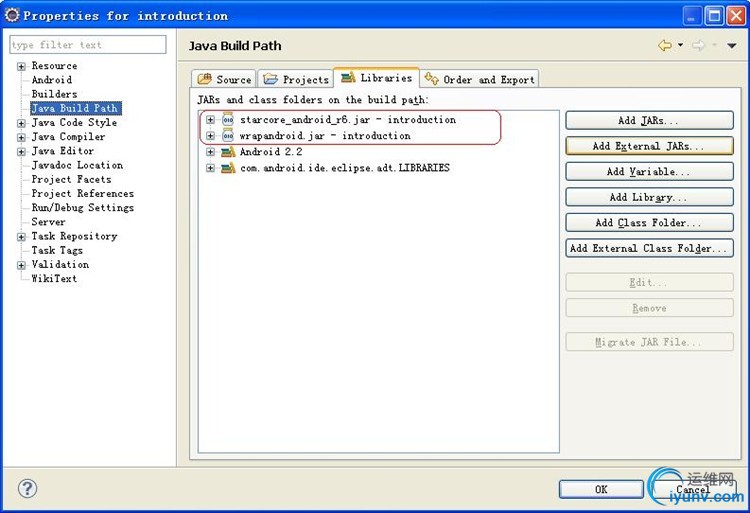Select wrapandroid.jar - introduction row
The width and height of the screenshot is (750, 513).
click(325, 136)
